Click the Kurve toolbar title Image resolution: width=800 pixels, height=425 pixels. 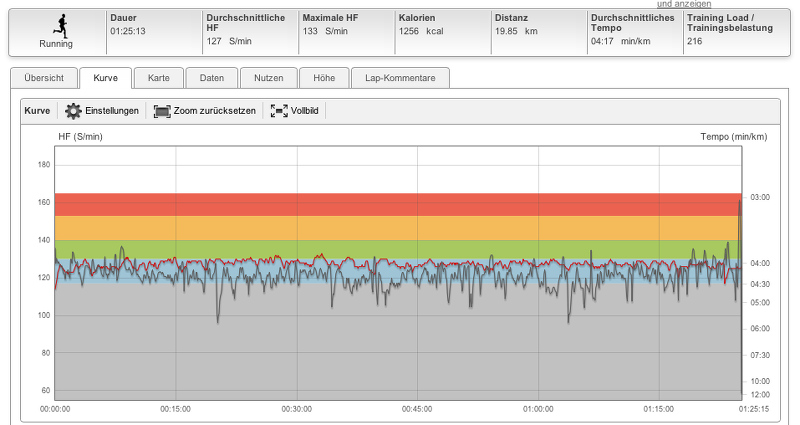(37, 111)
